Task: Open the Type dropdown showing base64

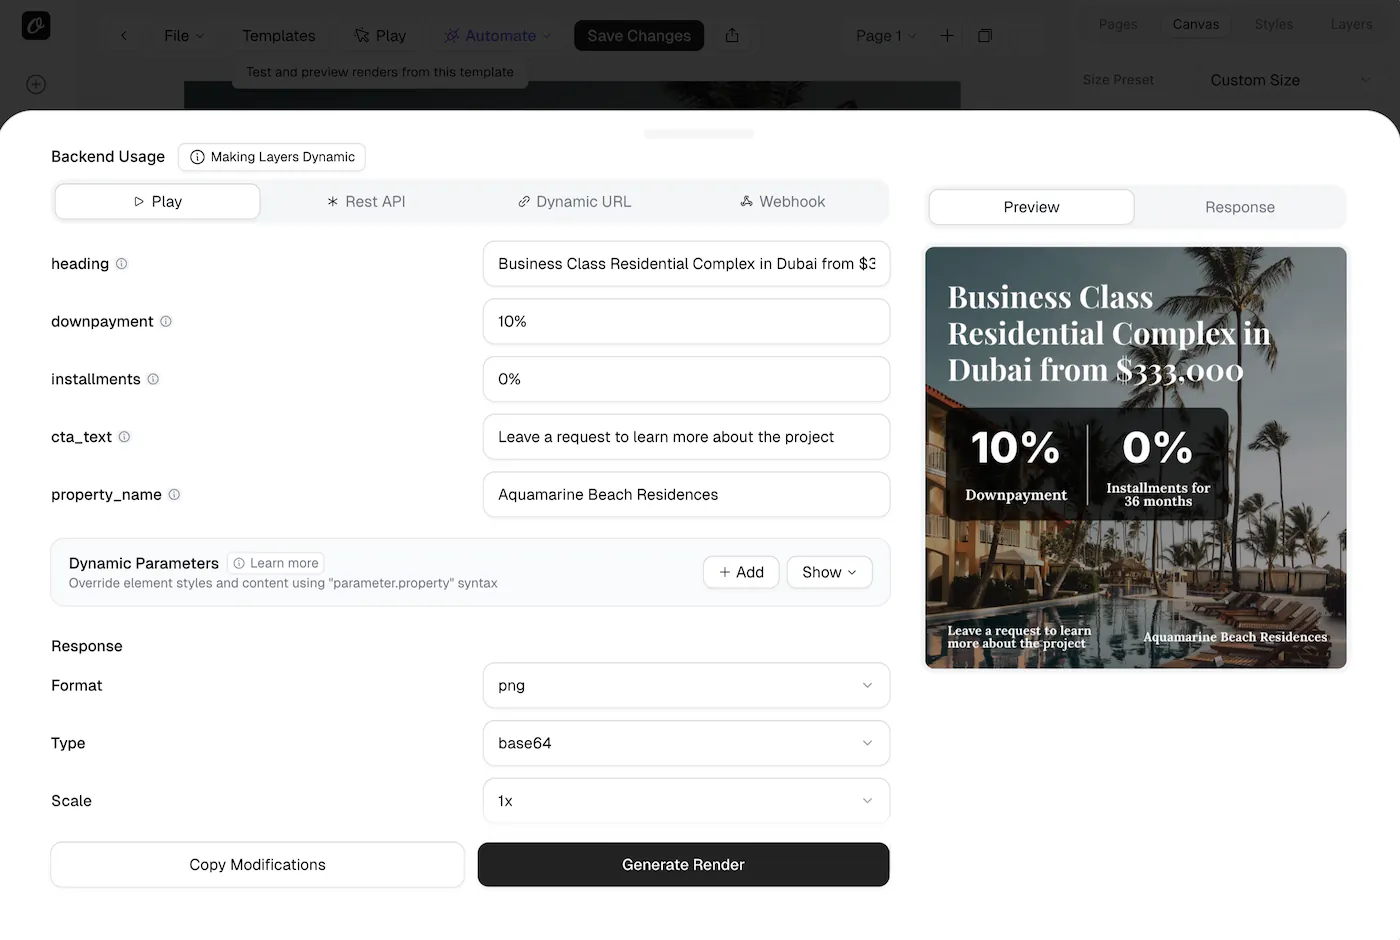Action: tap(686, 743)
